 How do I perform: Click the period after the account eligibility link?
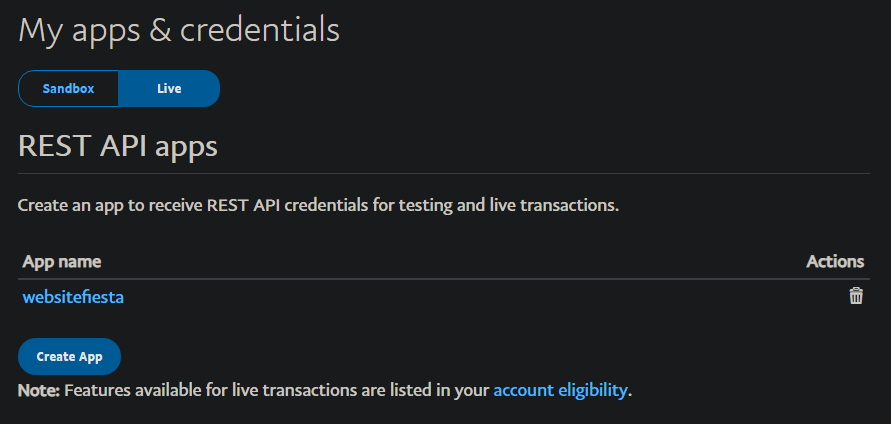[630, 392]
